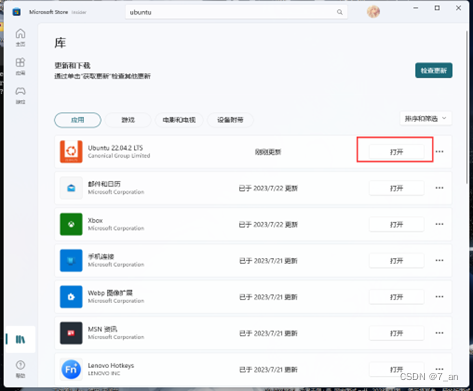Open the Apps section in sidebar

coord(20,66)
